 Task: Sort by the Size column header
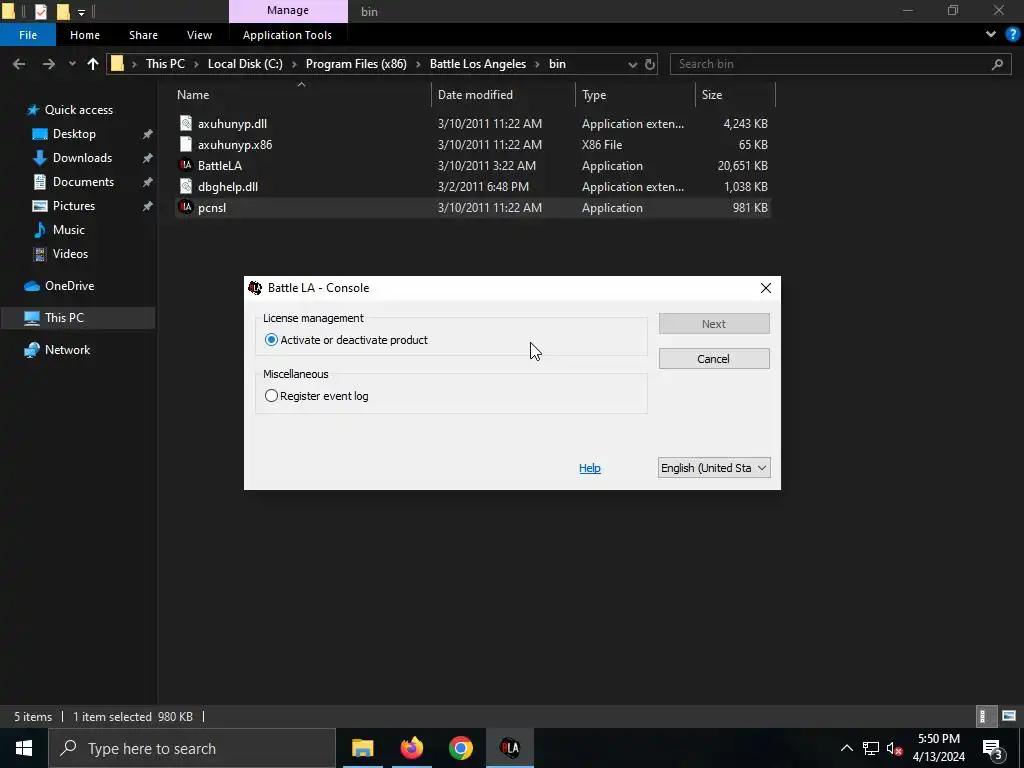711,95
